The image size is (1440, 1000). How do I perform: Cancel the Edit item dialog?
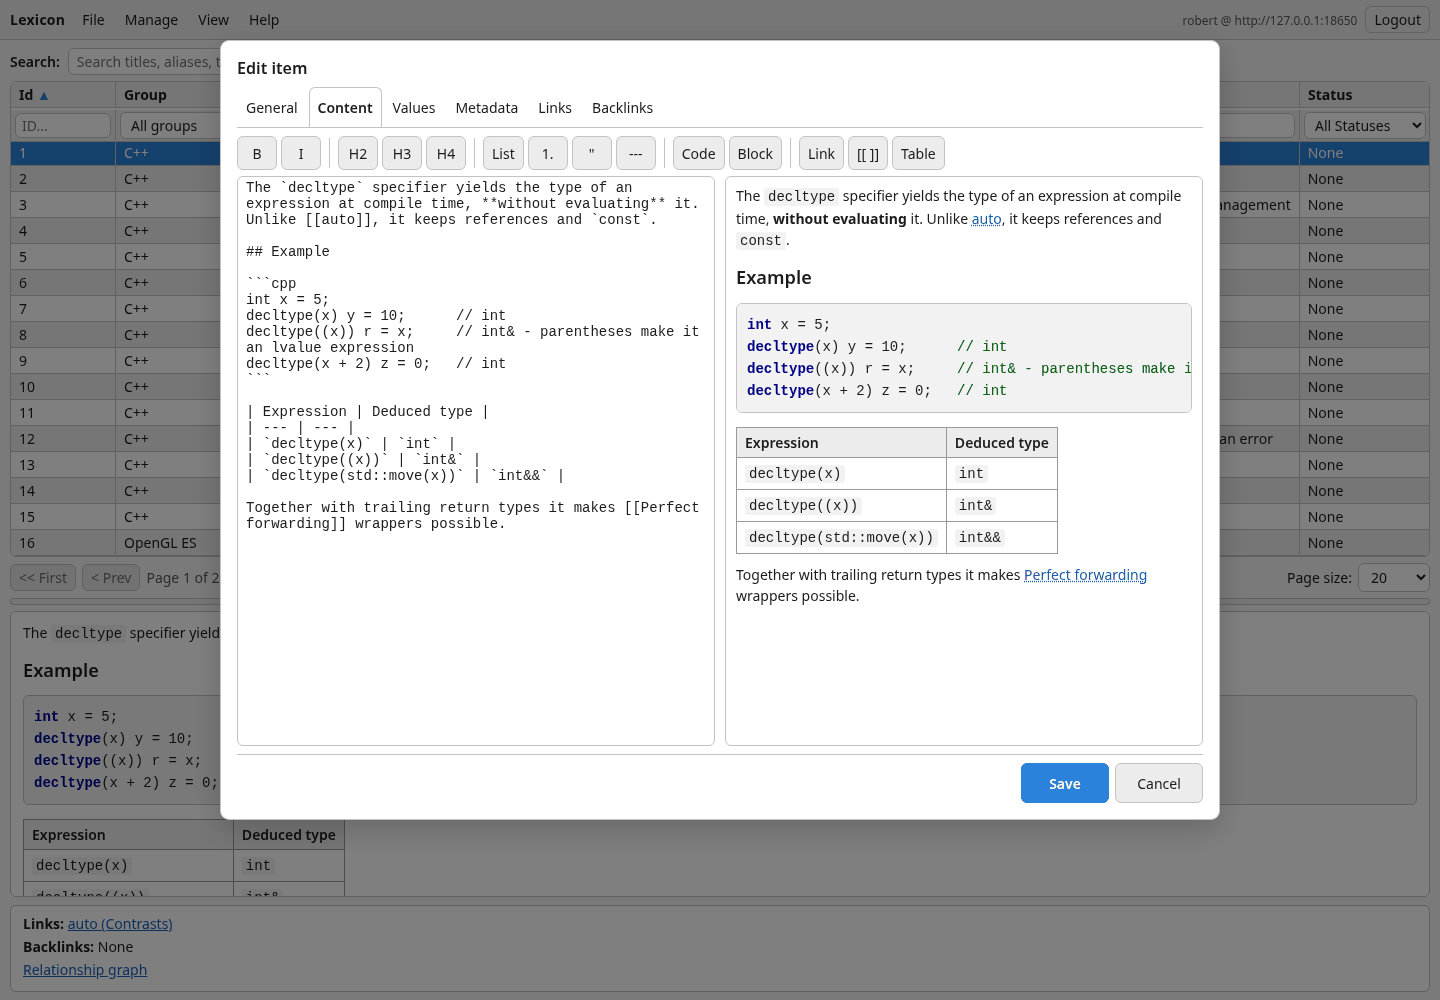click(x=1159, y=783)
